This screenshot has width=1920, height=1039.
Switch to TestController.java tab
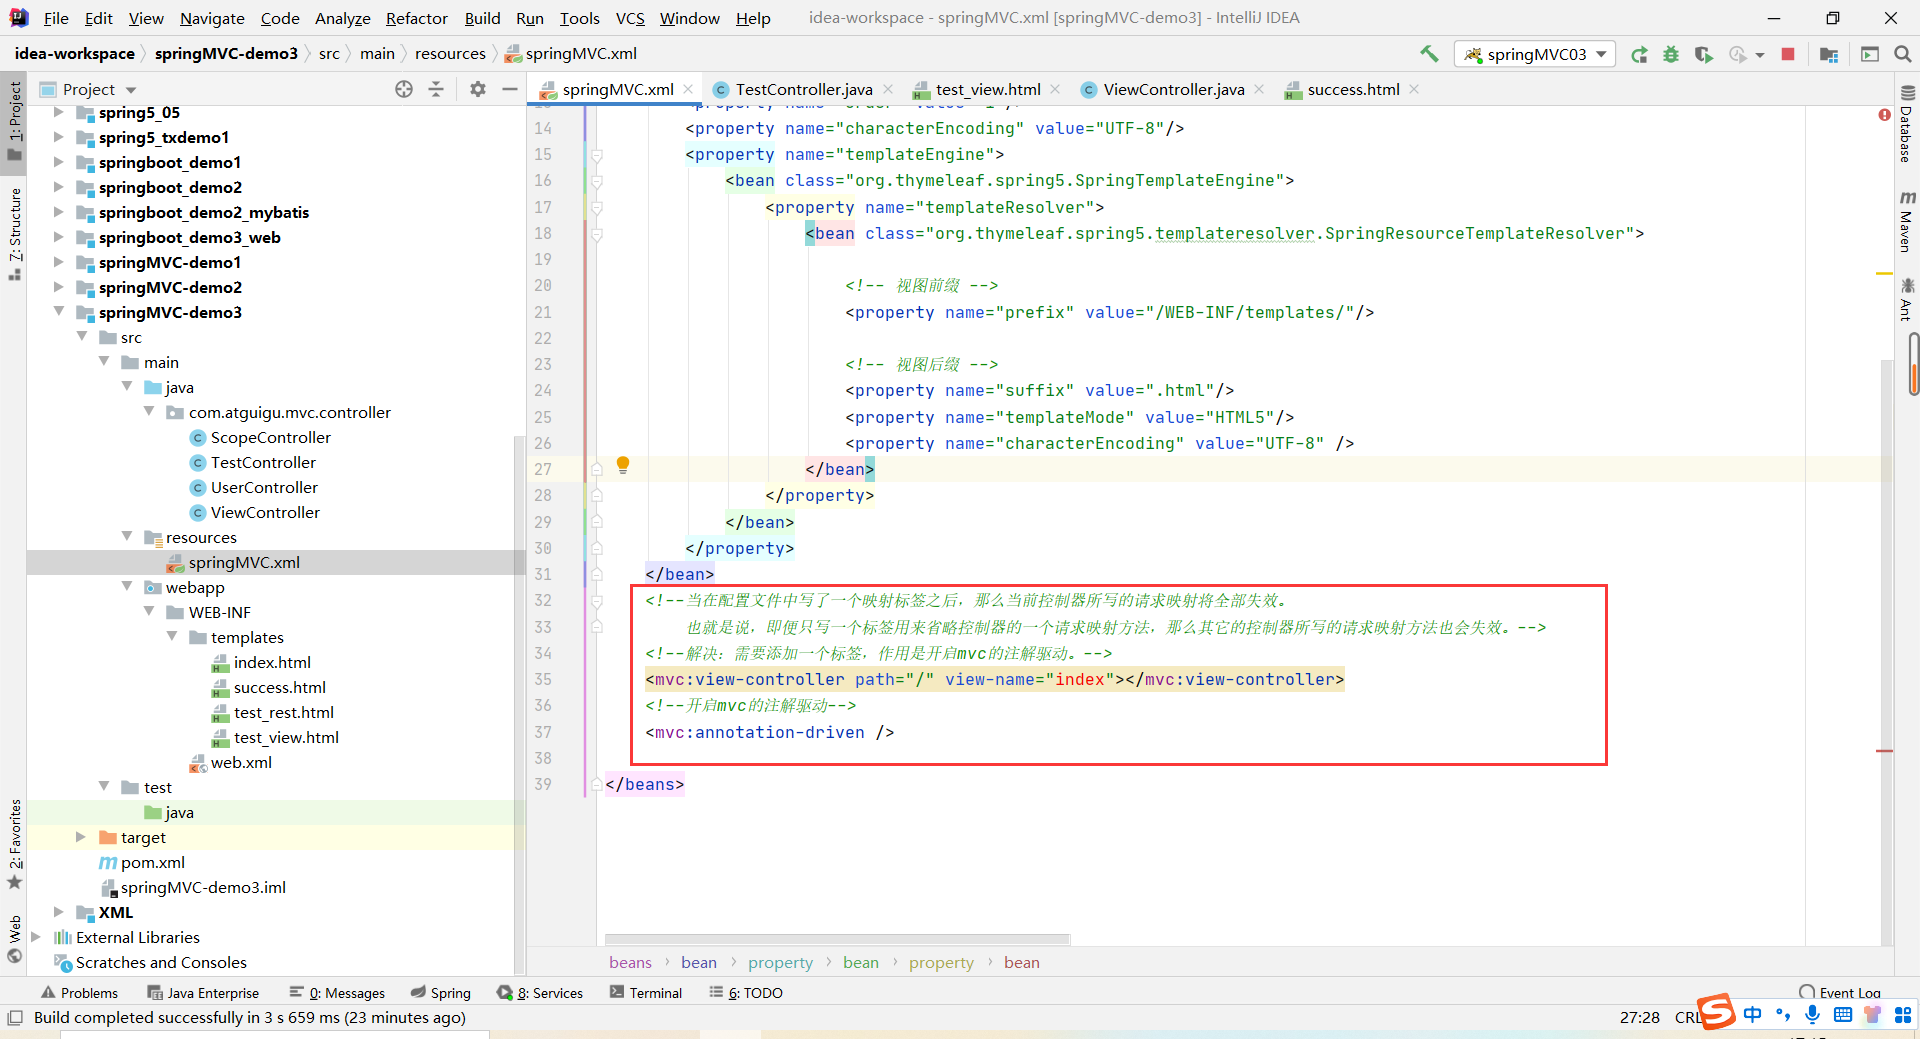[804, 89]
